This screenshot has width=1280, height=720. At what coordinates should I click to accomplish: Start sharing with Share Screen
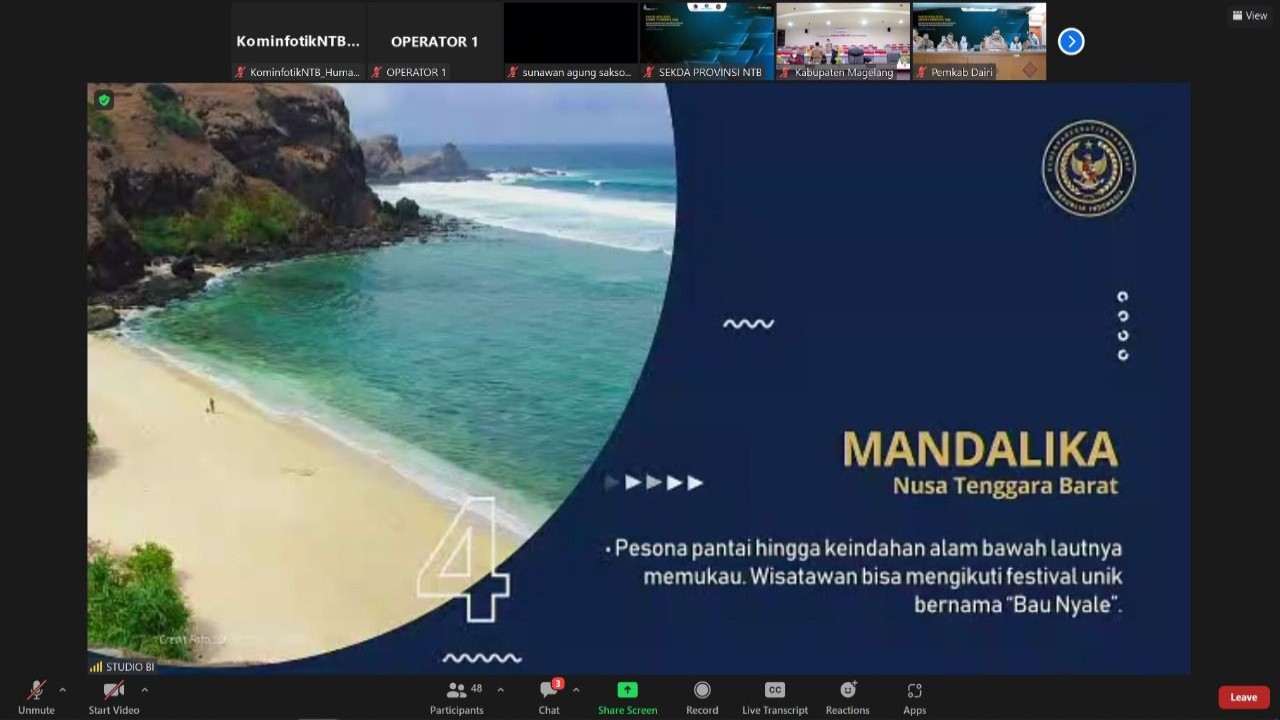[x=627, y=697]
